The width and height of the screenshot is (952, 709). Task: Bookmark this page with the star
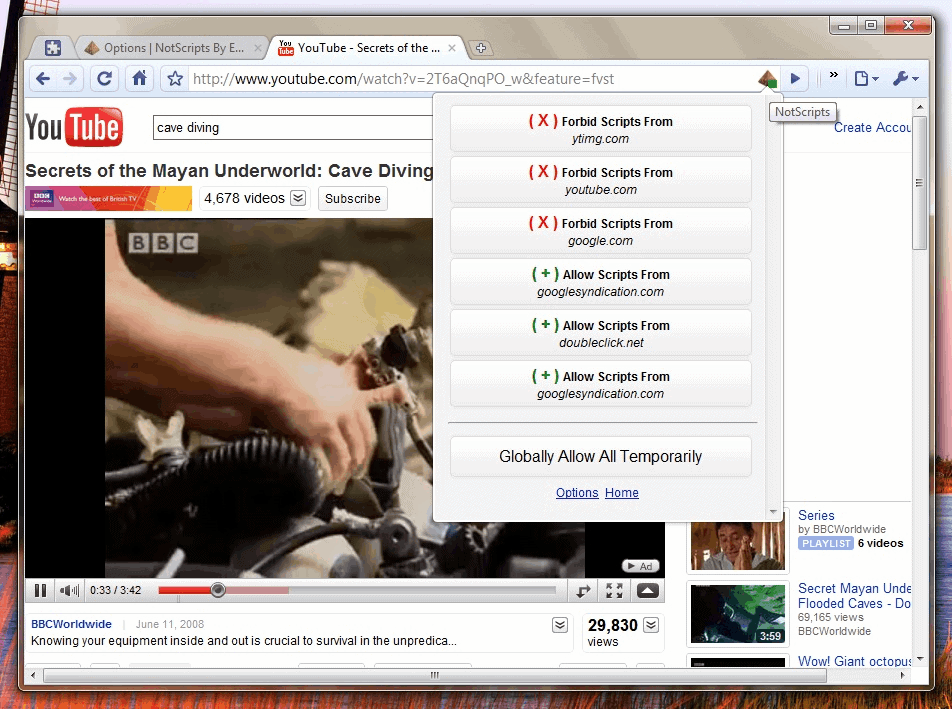(x=175, y=79)
